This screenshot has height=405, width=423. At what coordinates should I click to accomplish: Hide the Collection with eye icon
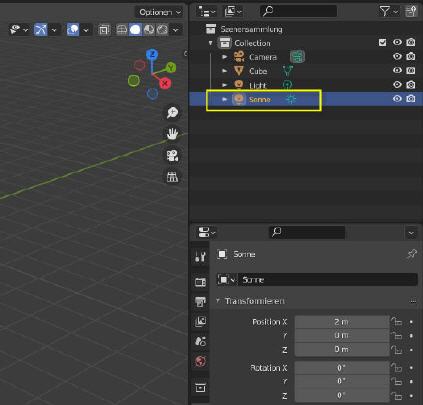(x=397, y=42)
